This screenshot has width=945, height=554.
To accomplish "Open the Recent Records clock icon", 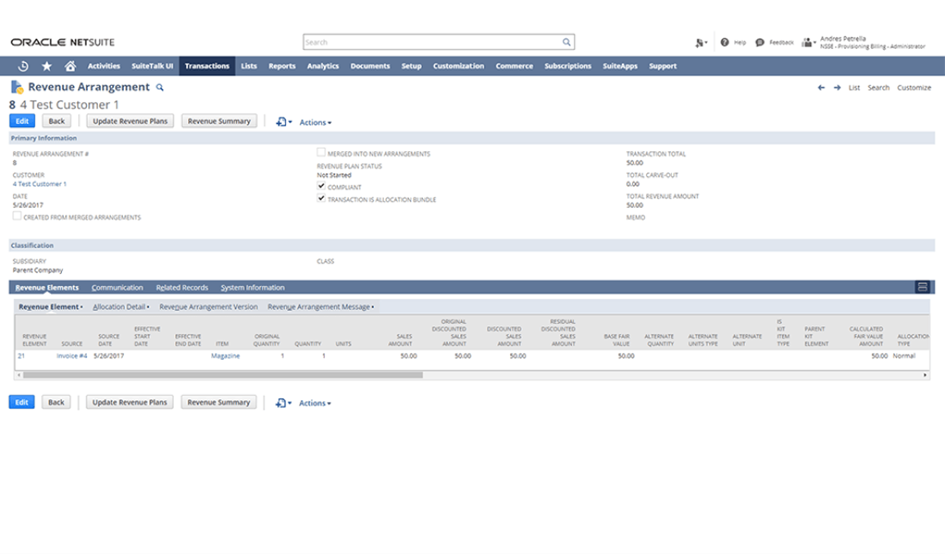I will 23,66.
